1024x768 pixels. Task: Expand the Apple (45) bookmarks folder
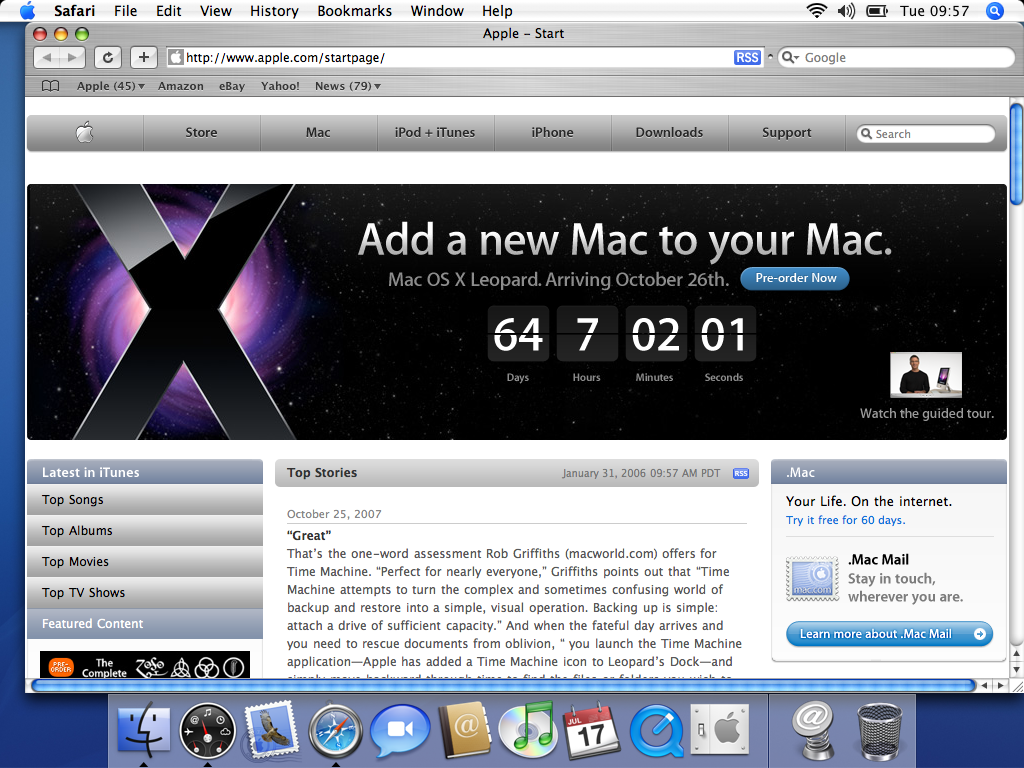(110, 86)
